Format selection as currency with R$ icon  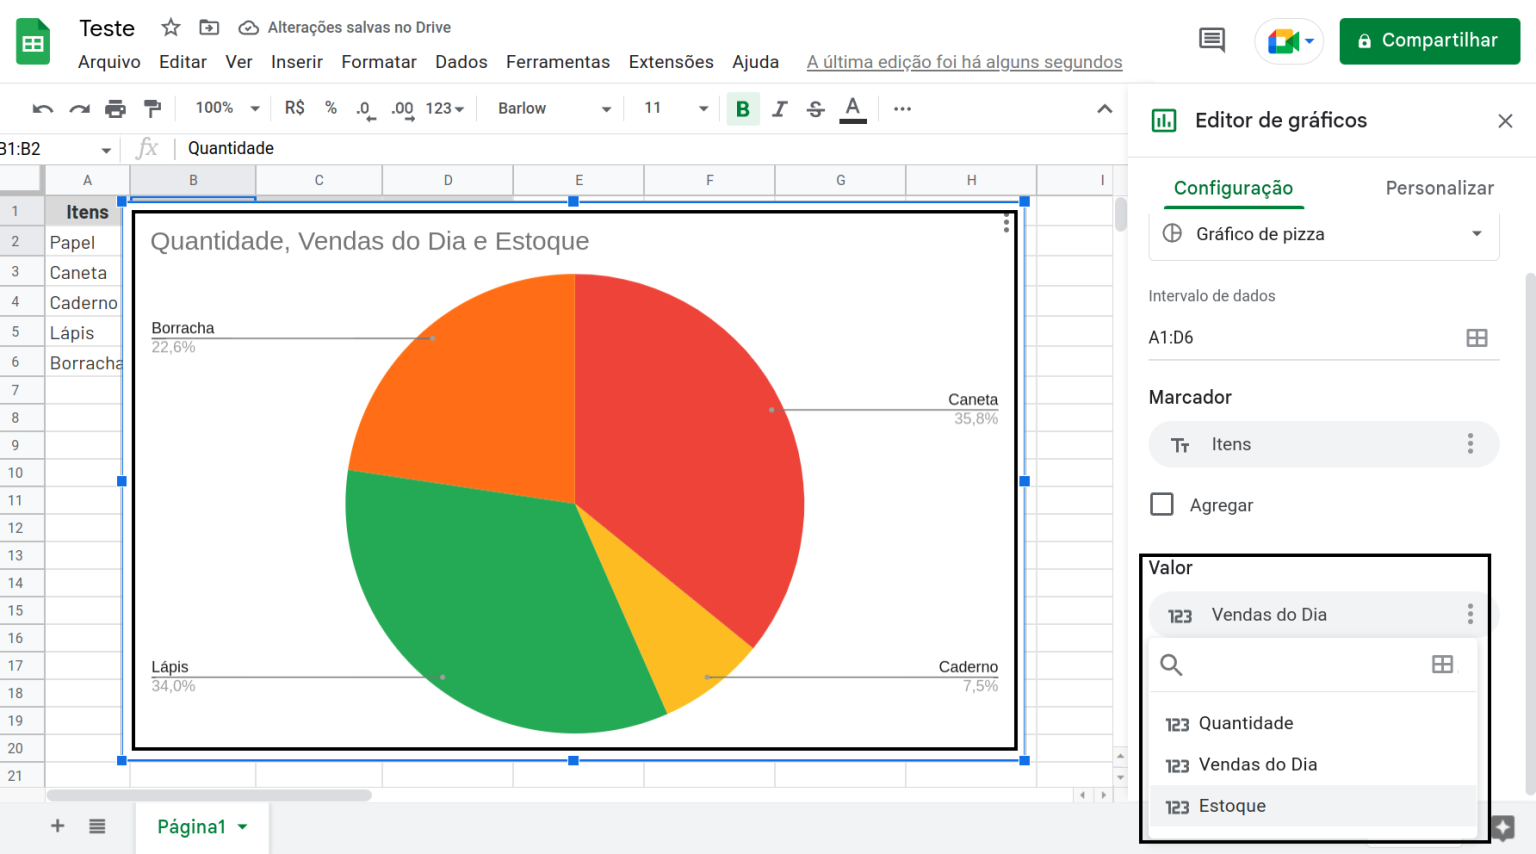[x=294, y=108]
